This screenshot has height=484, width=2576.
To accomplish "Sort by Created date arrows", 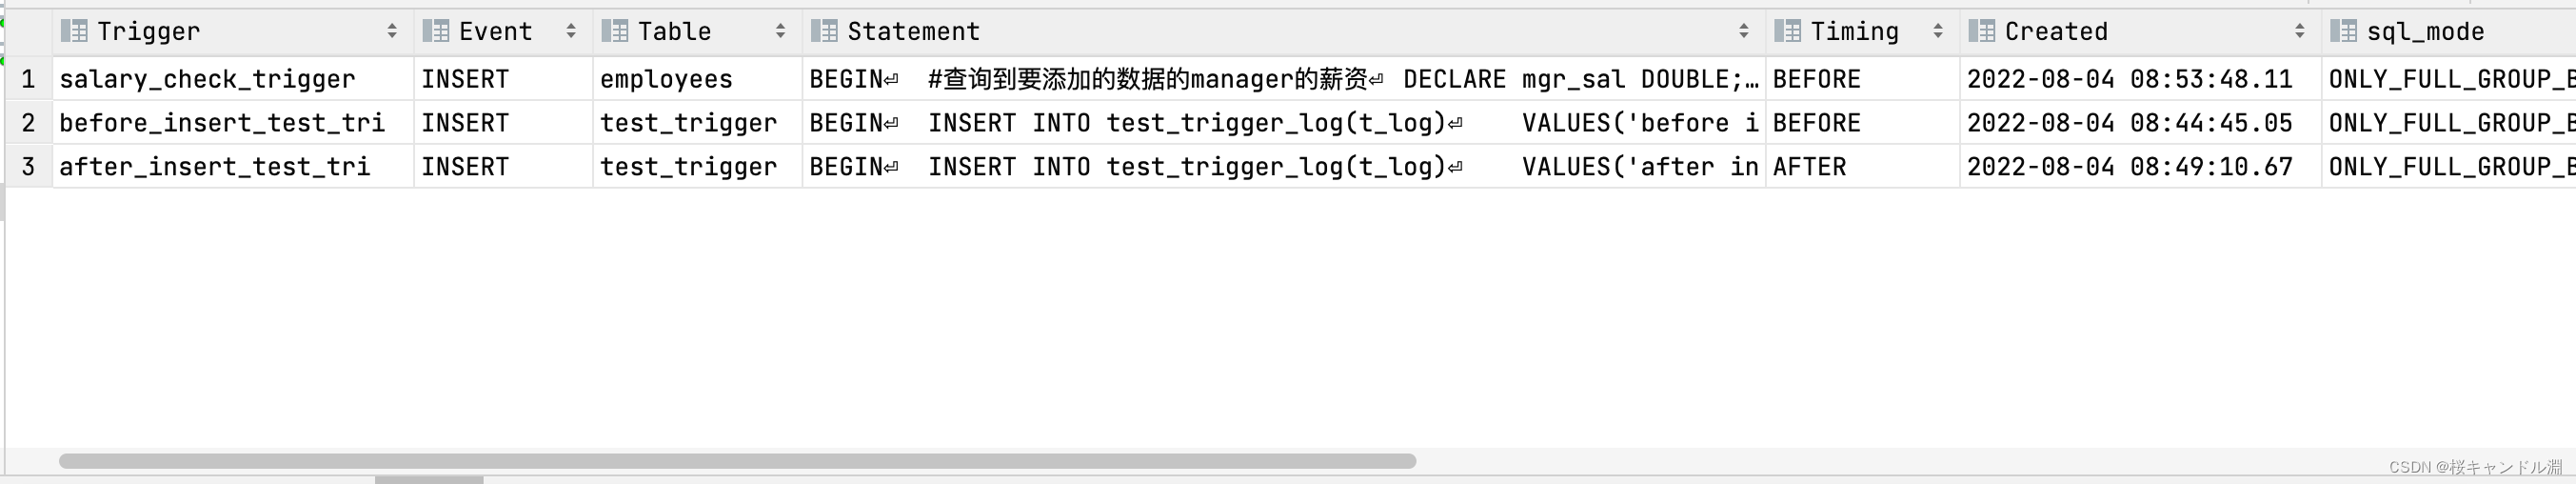I will point(2300,32).
